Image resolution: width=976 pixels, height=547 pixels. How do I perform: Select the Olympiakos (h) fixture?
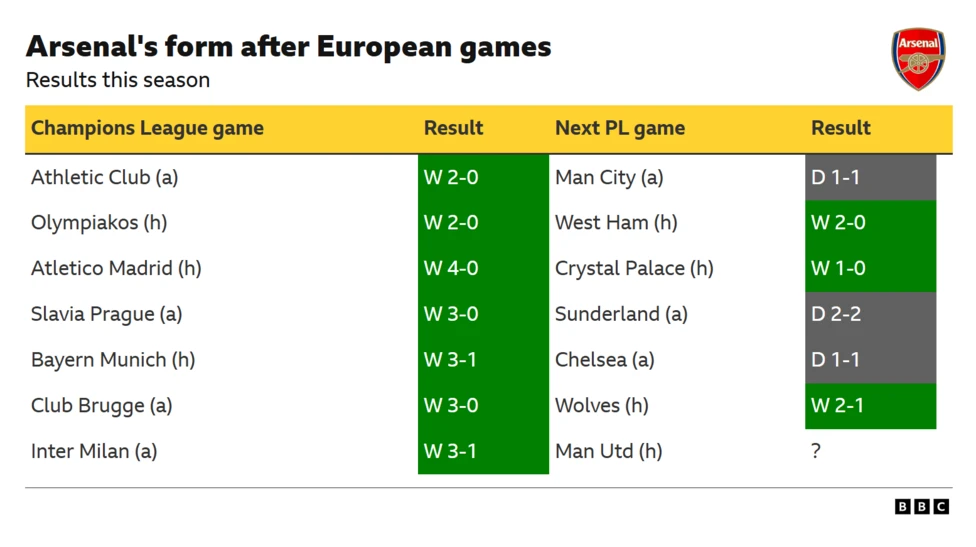click(x=99, y=222)
